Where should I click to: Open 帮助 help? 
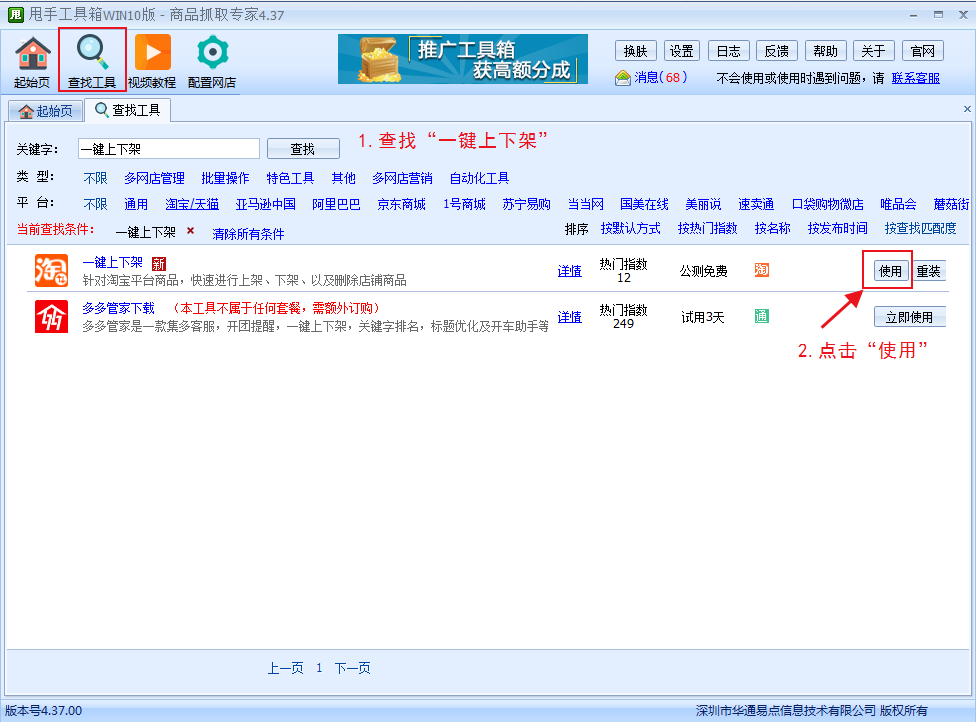click(825, 51)
